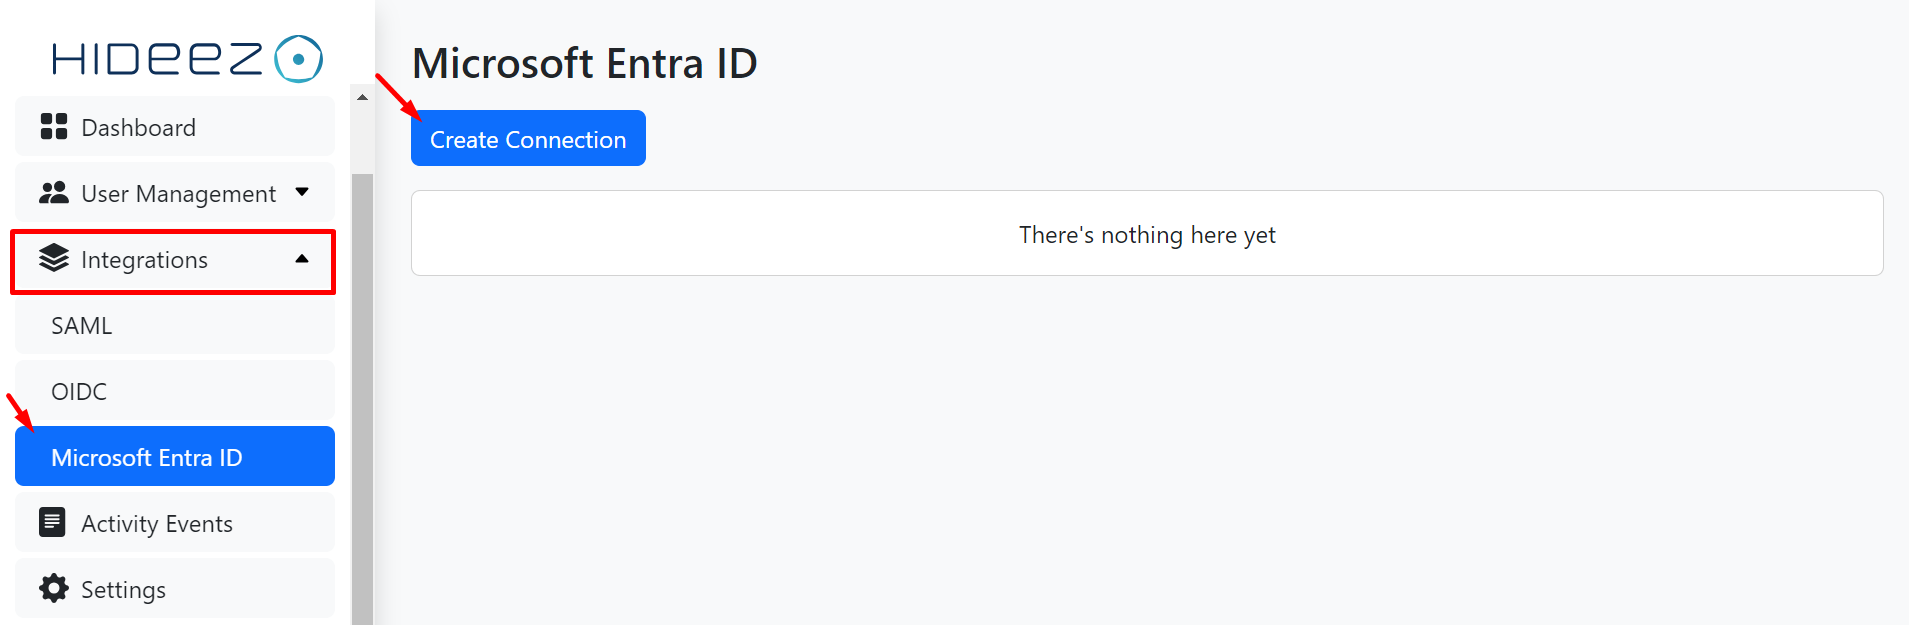
Task: Click the Integrations layers icon
Action: click(x=54, y=259)
